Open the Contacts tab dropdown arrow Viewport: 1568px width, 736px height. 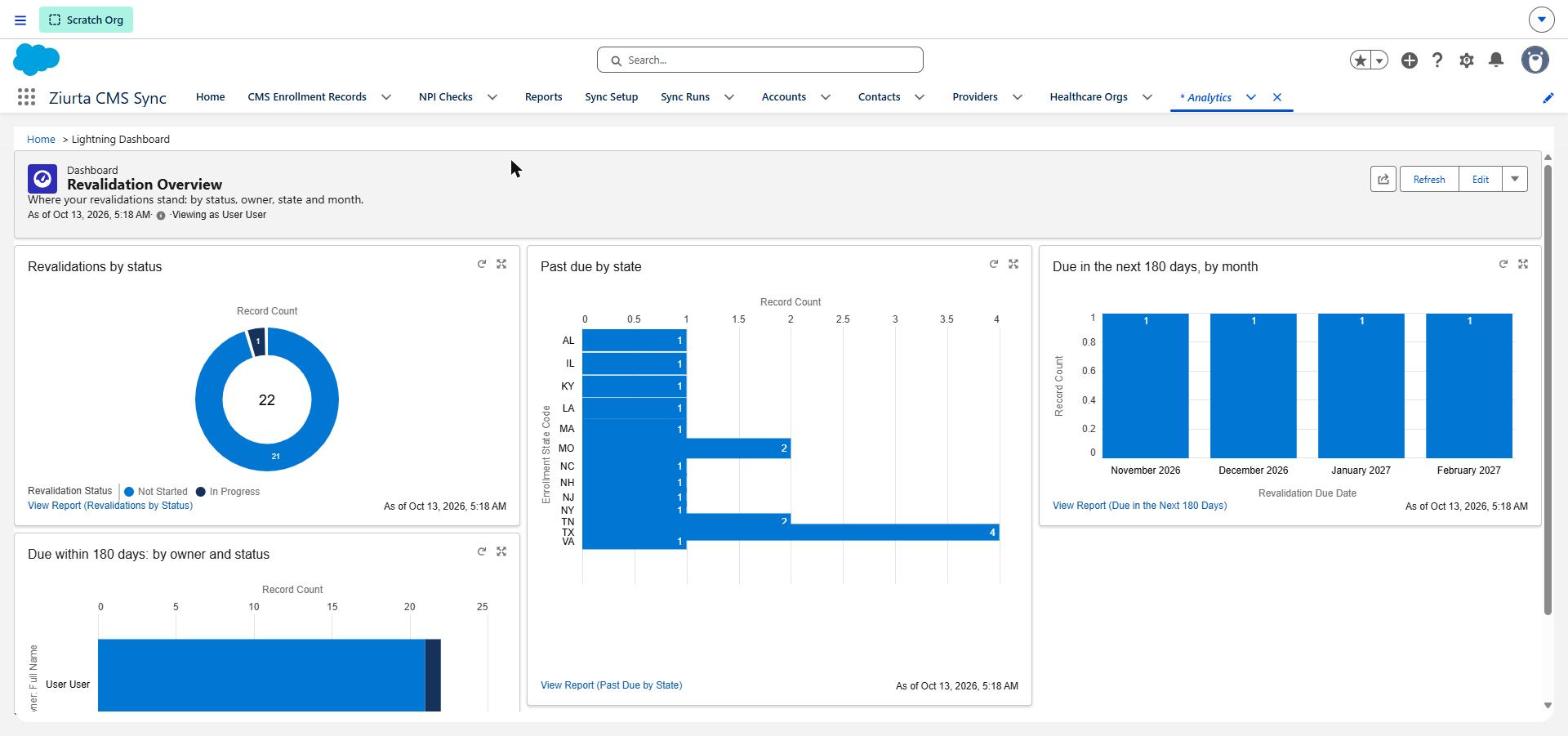click(x=920, y=97)
